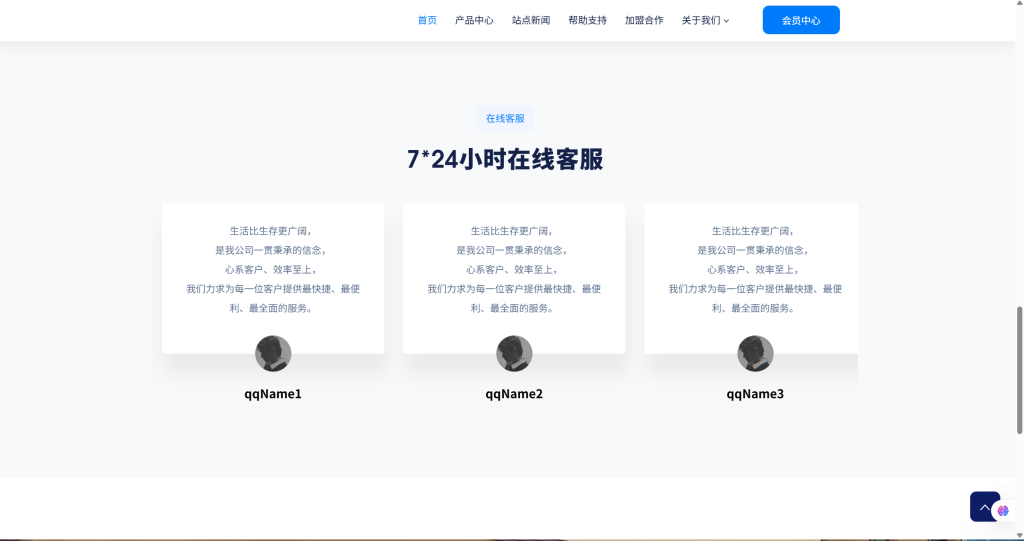Open 加盟合作 navigation item
The height and width of the screenshot is (541, 1024).
tap(644, 20)
